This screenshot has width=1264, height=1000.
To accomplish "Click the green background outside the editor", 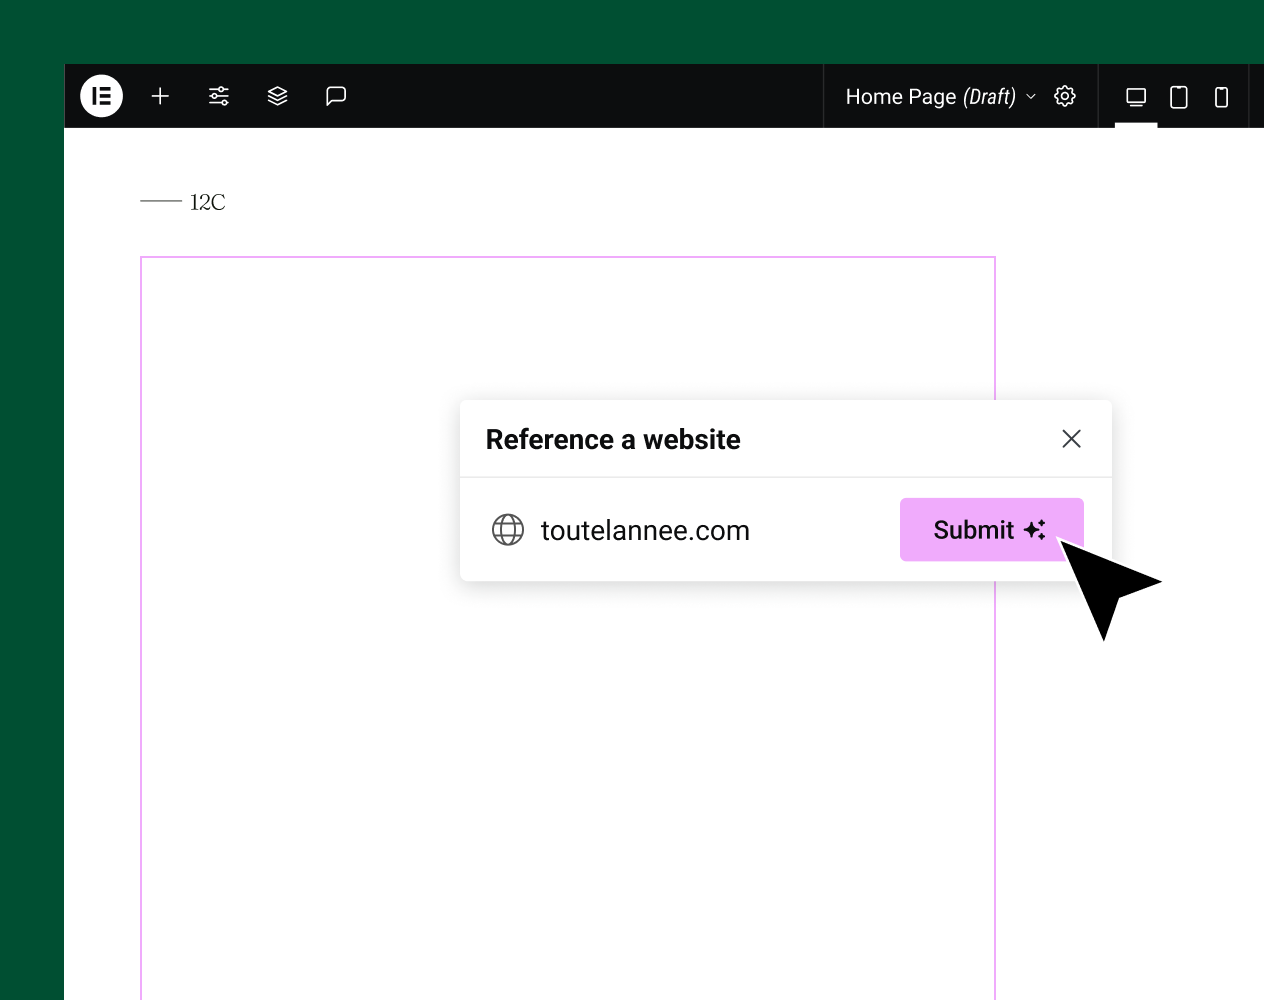I will (x=30, y=500).
